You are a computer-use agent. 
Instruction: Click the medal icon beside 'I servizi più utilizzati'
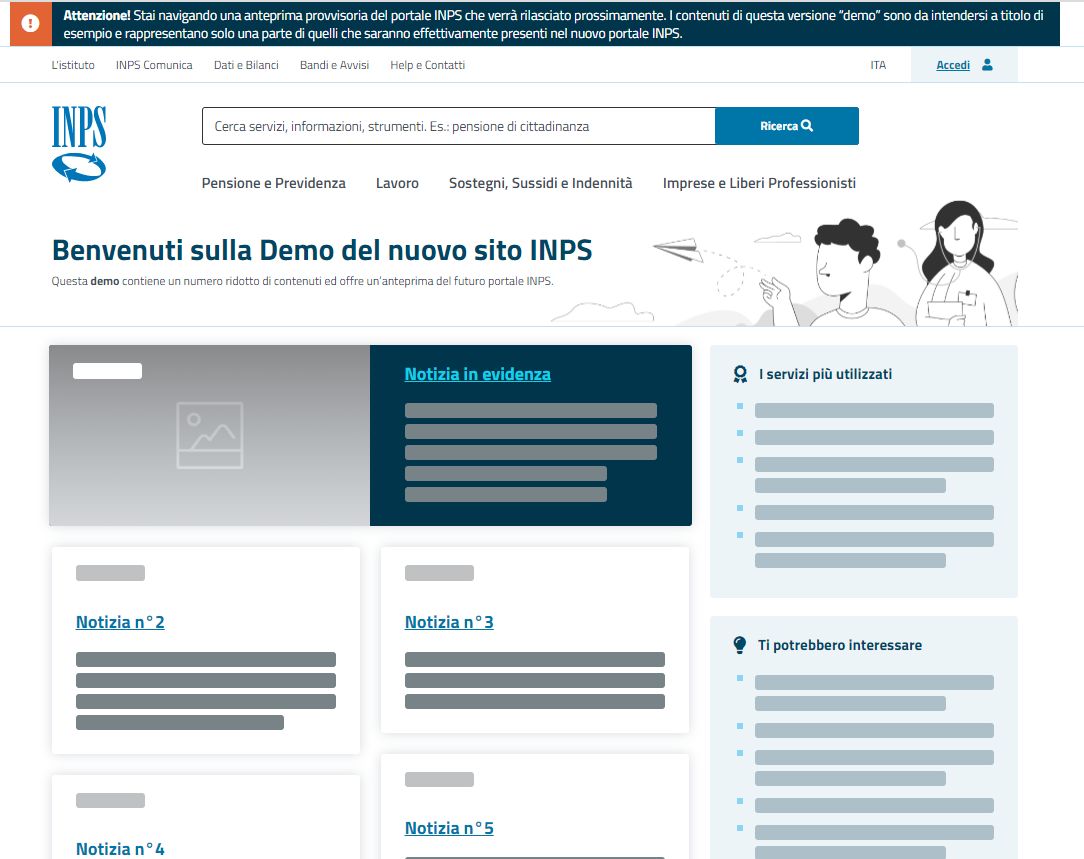click(740, 373)
